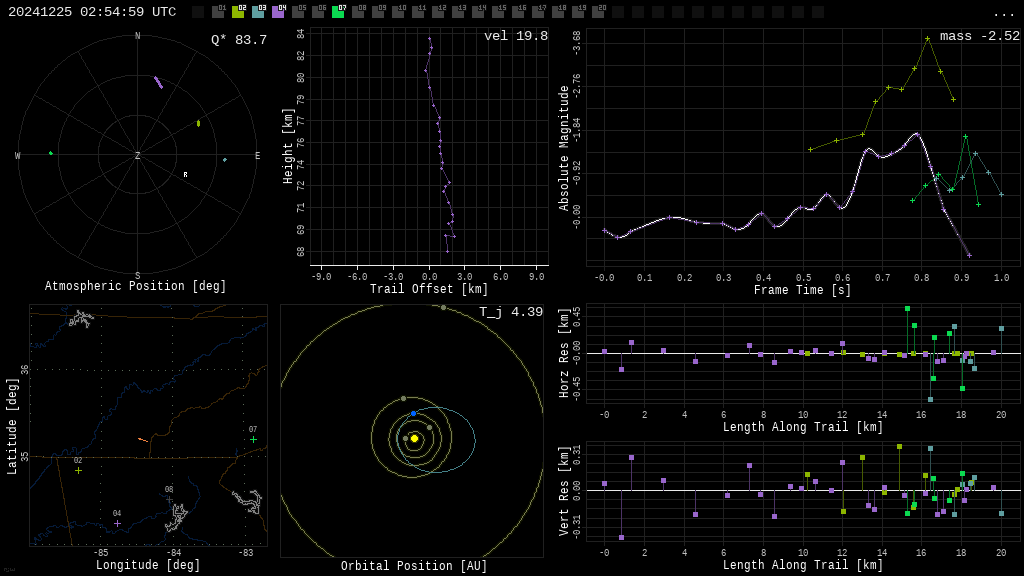Click the zenith Z marker in the polar plot
This screenshot has width=1024, height=576.
[138, 156]
